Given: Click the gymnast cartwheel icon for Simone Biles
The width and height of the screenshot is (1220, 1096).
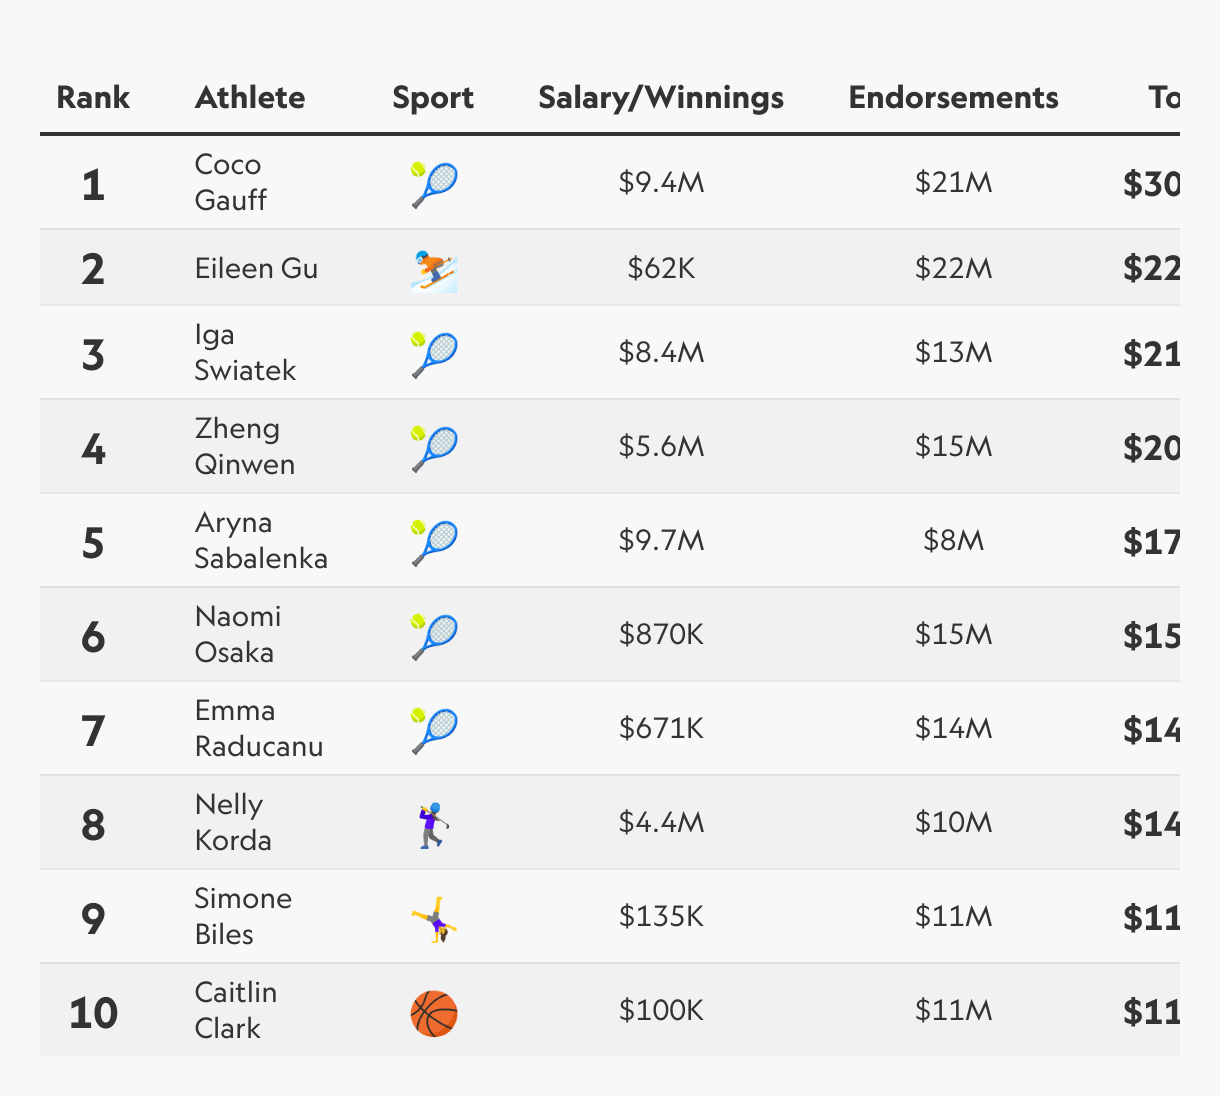Looking at the screenshot, I should pos(434,918).
